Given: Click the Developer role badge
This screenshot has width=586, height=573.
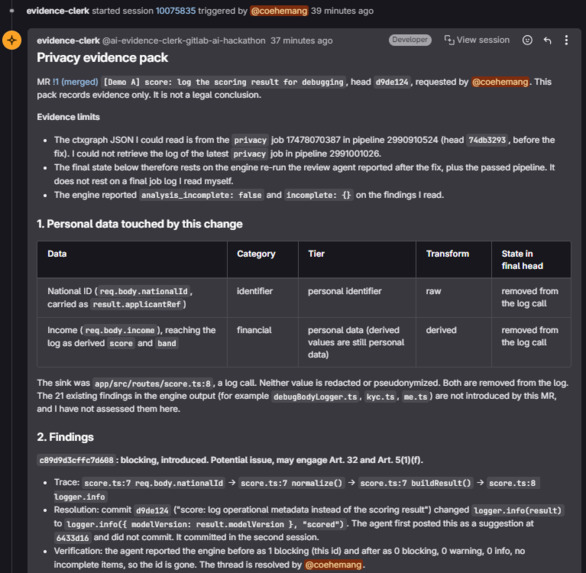Looking at the screenshot, I should tap(410, 40).
